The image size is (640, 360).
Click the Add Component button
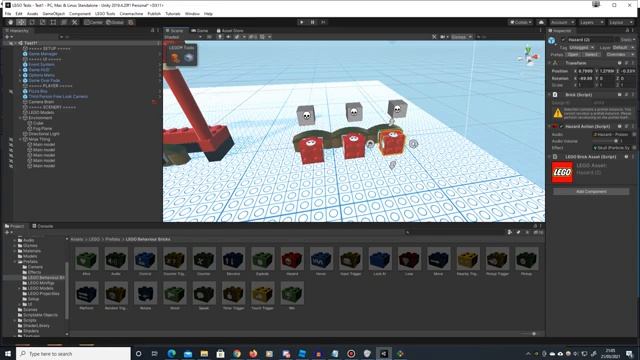591,191
